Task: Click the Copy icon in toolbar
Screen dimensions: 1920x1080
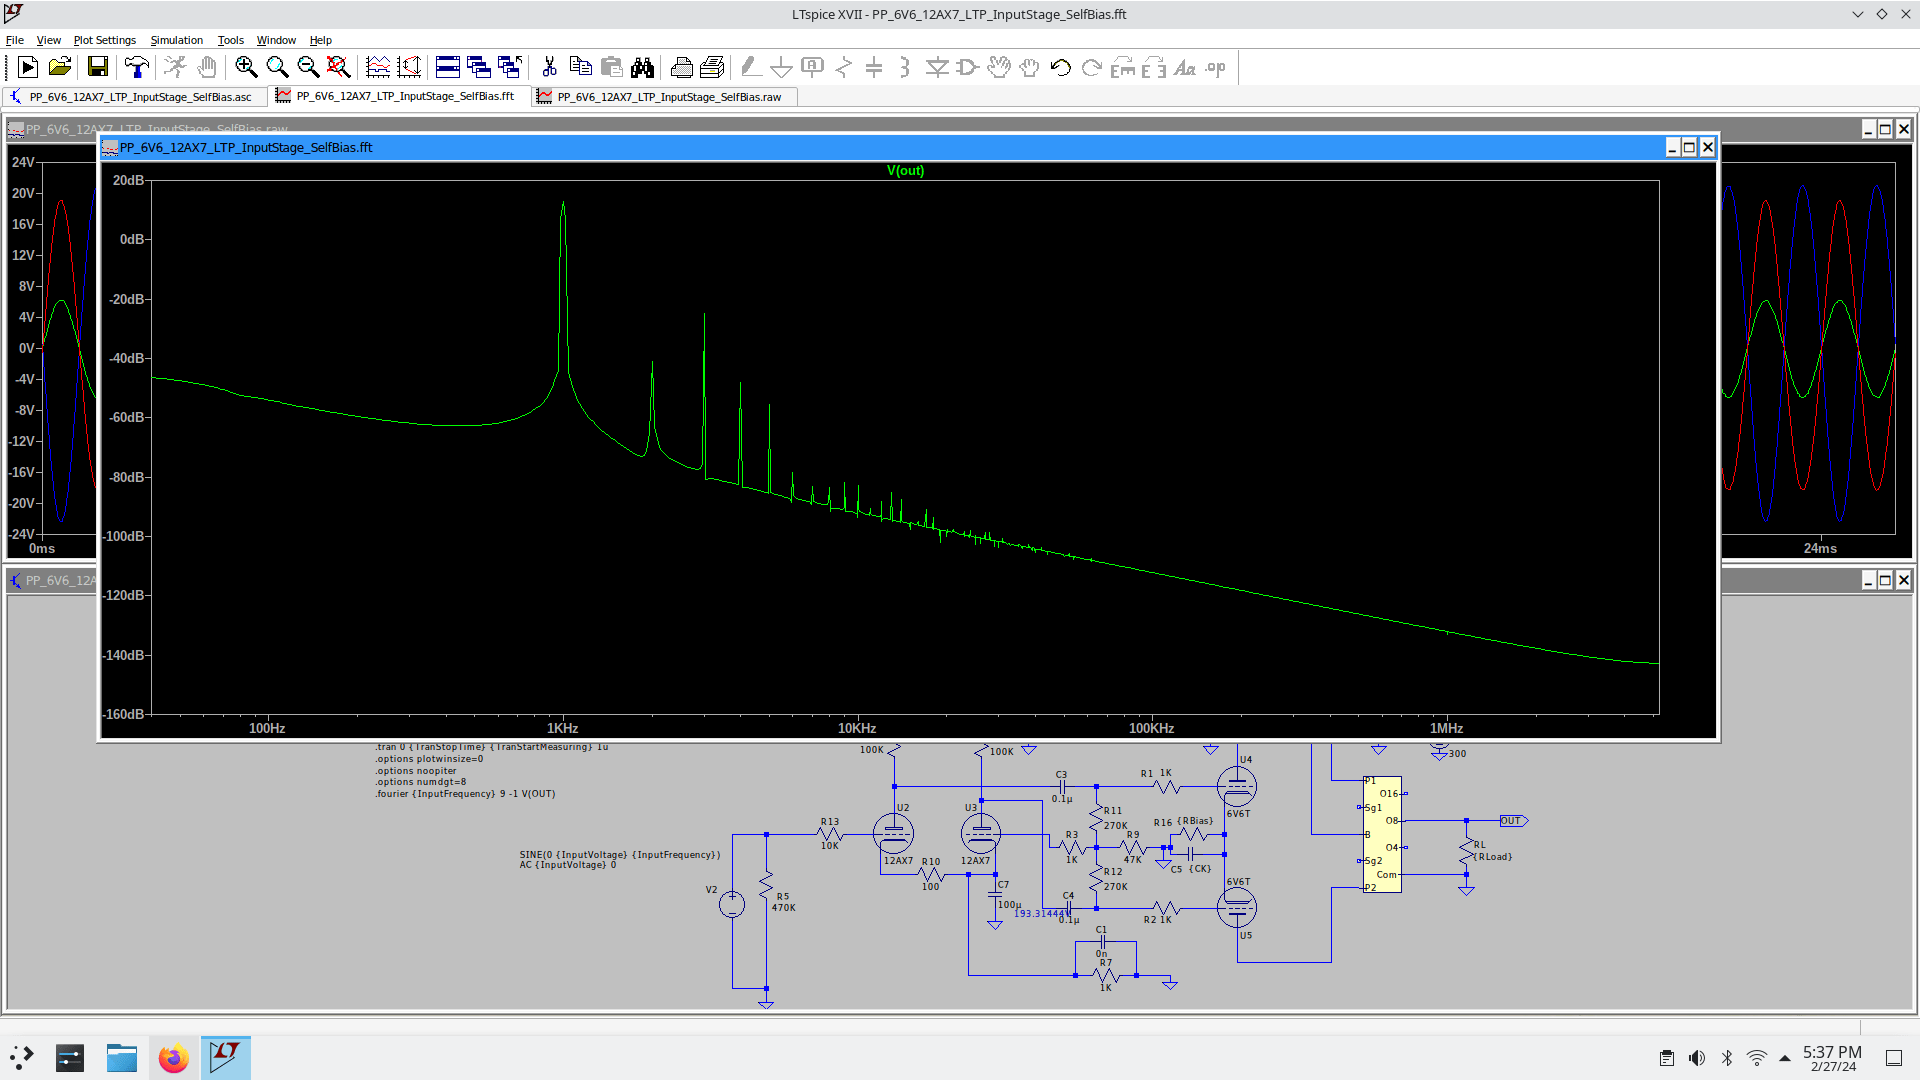Action: pos(580,67)
